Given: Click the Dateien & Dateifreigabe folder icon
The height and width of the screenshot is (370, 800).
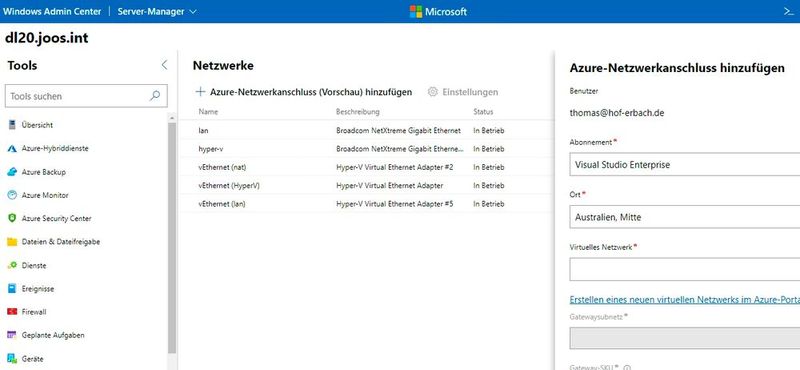Looking at the screenshot, I should (x=12, y=242).
